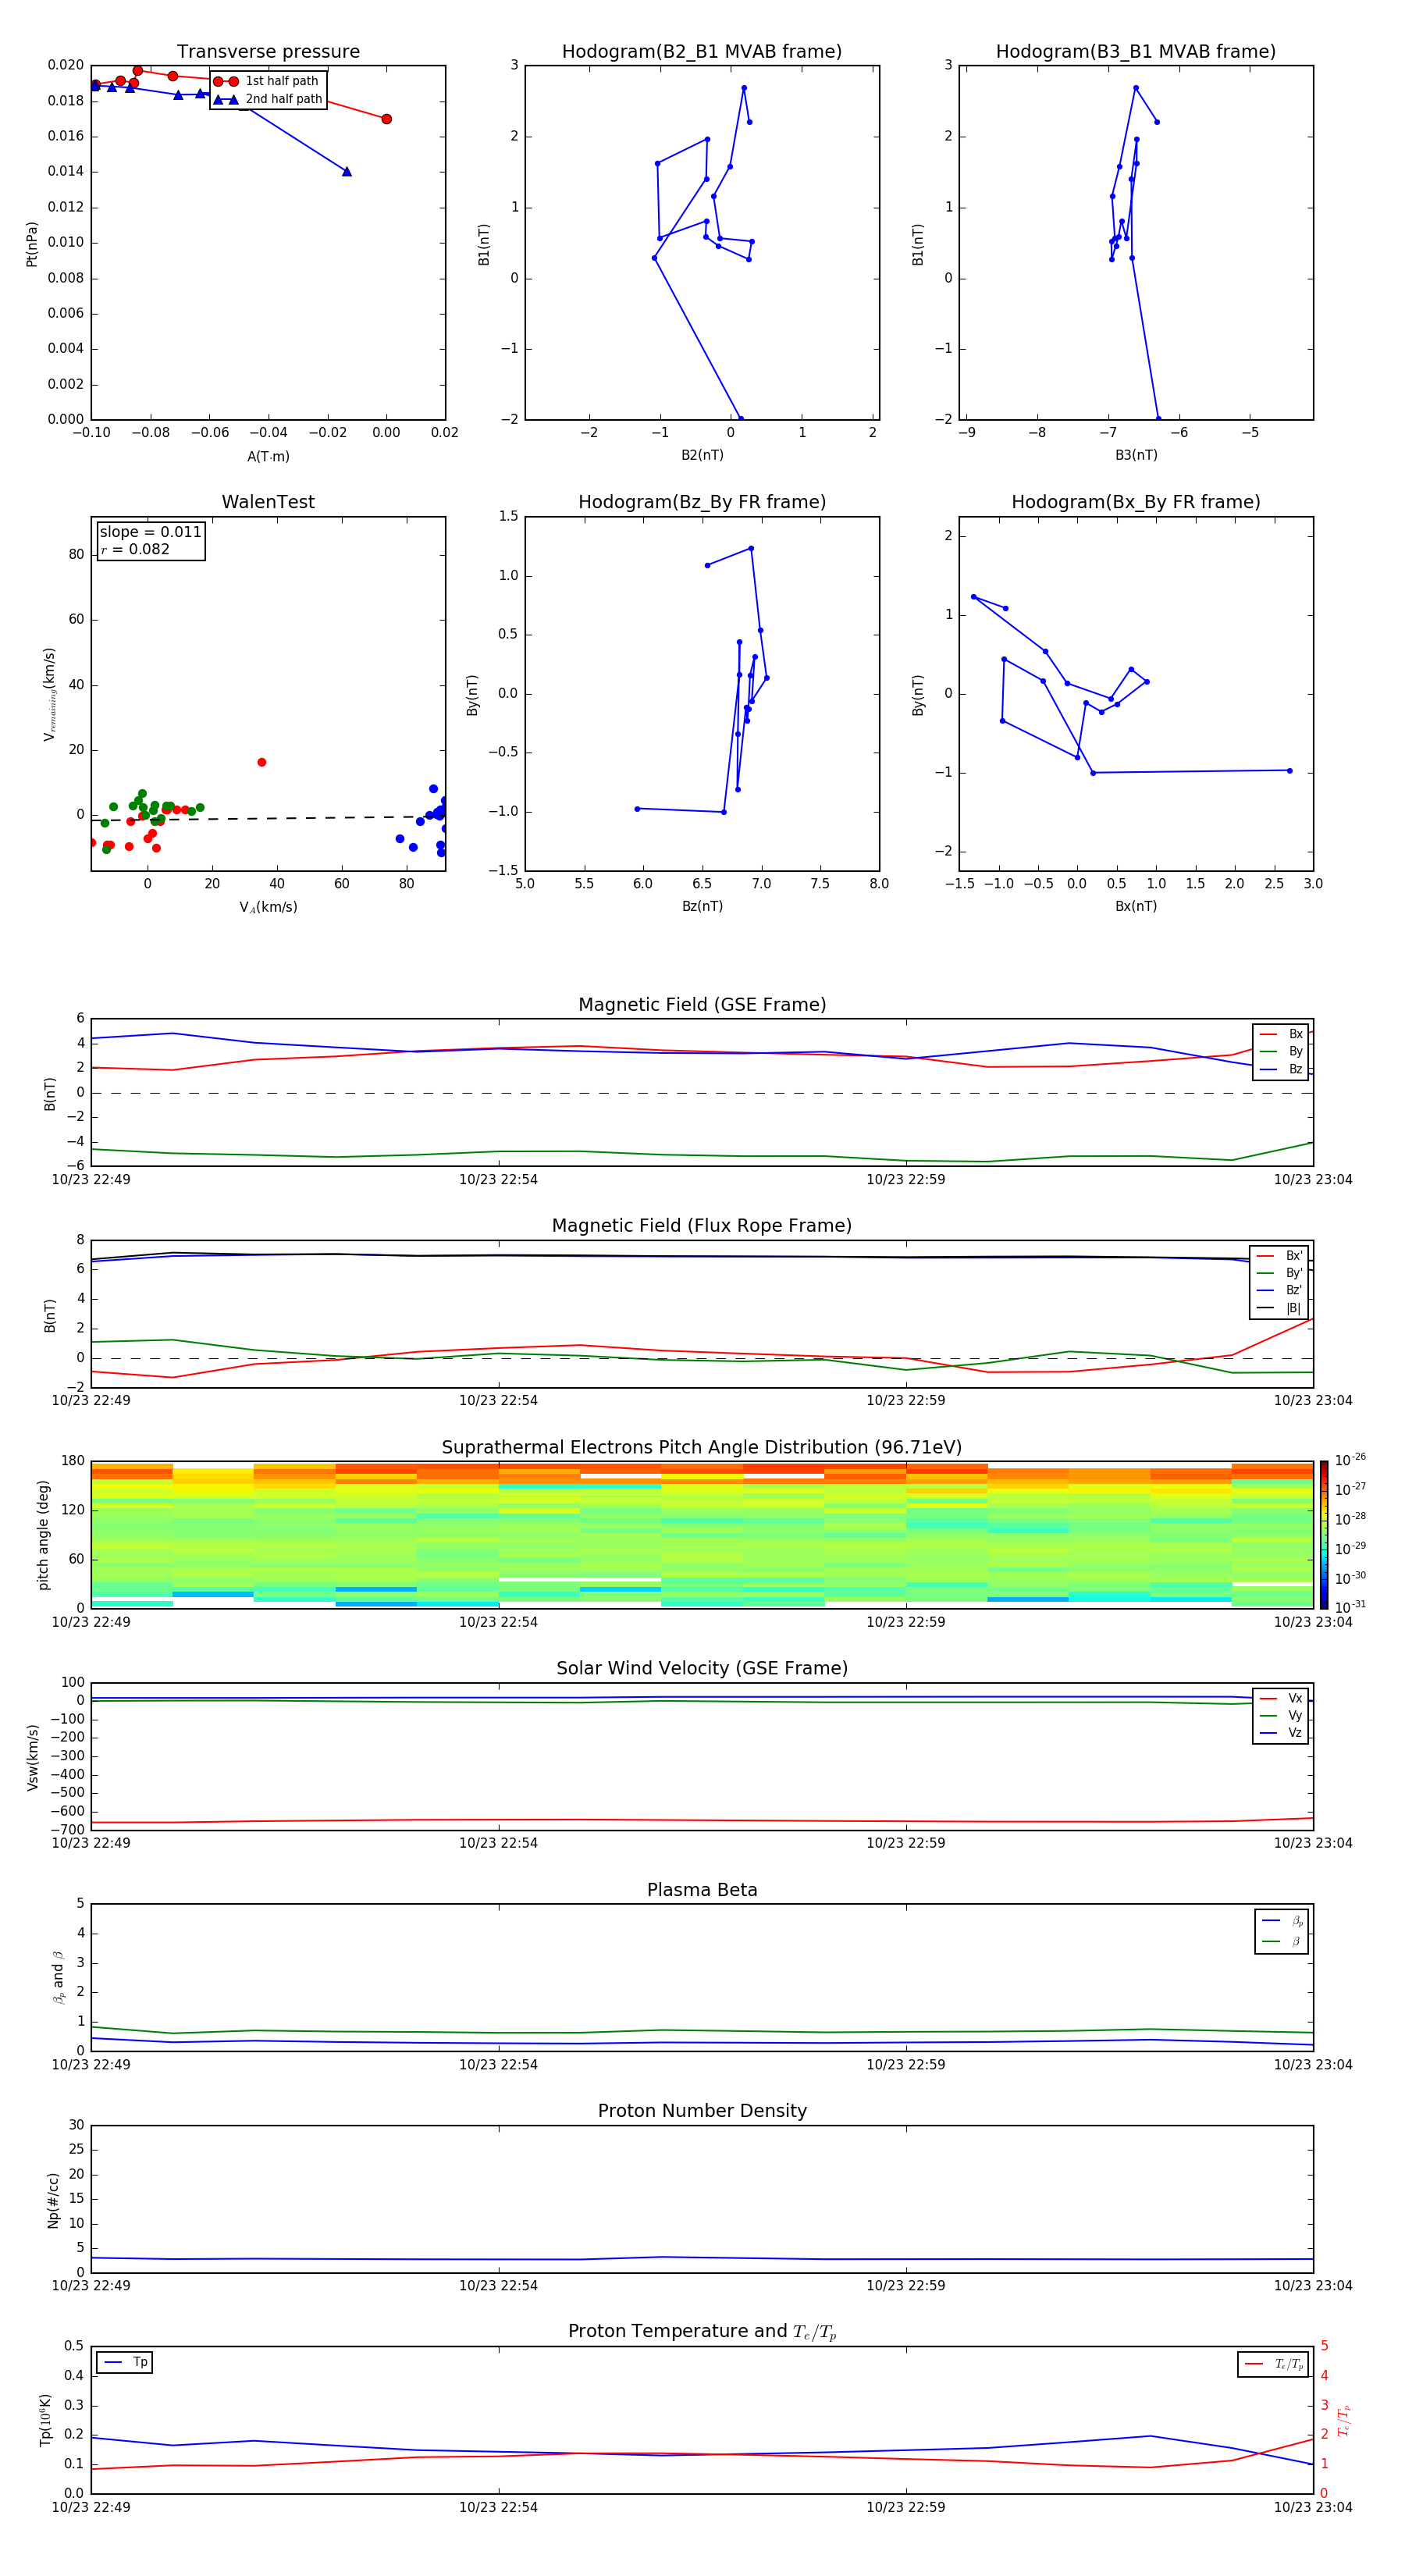Click the 'pitch angle (deg)' axis label
The image size is (1405, 2576).
(43, 1534)
